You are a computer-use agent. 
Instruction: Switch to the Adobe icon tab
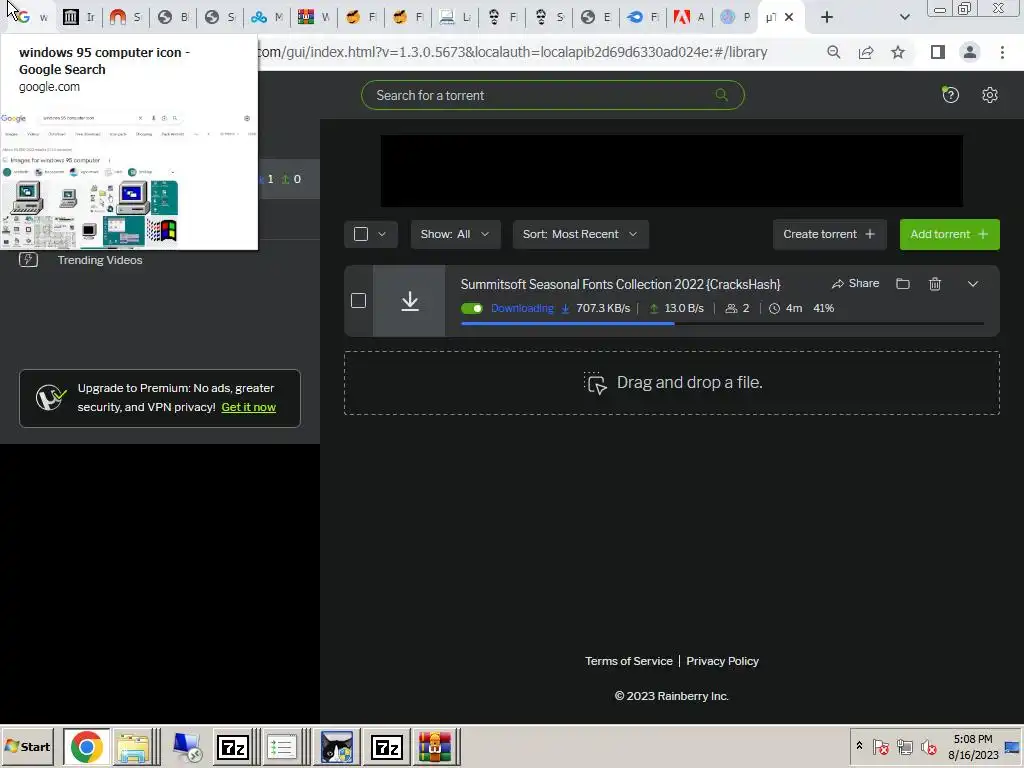click(689, 17)
